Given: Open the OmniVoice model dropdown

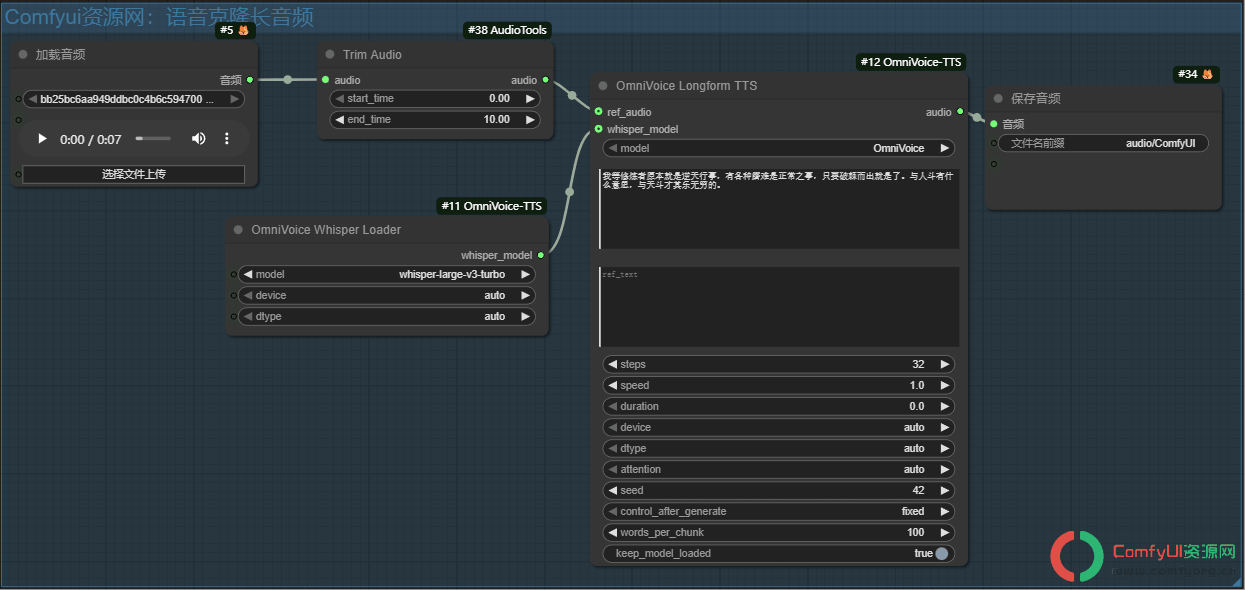Looking at the screenshot, I should tap(779, 148).
